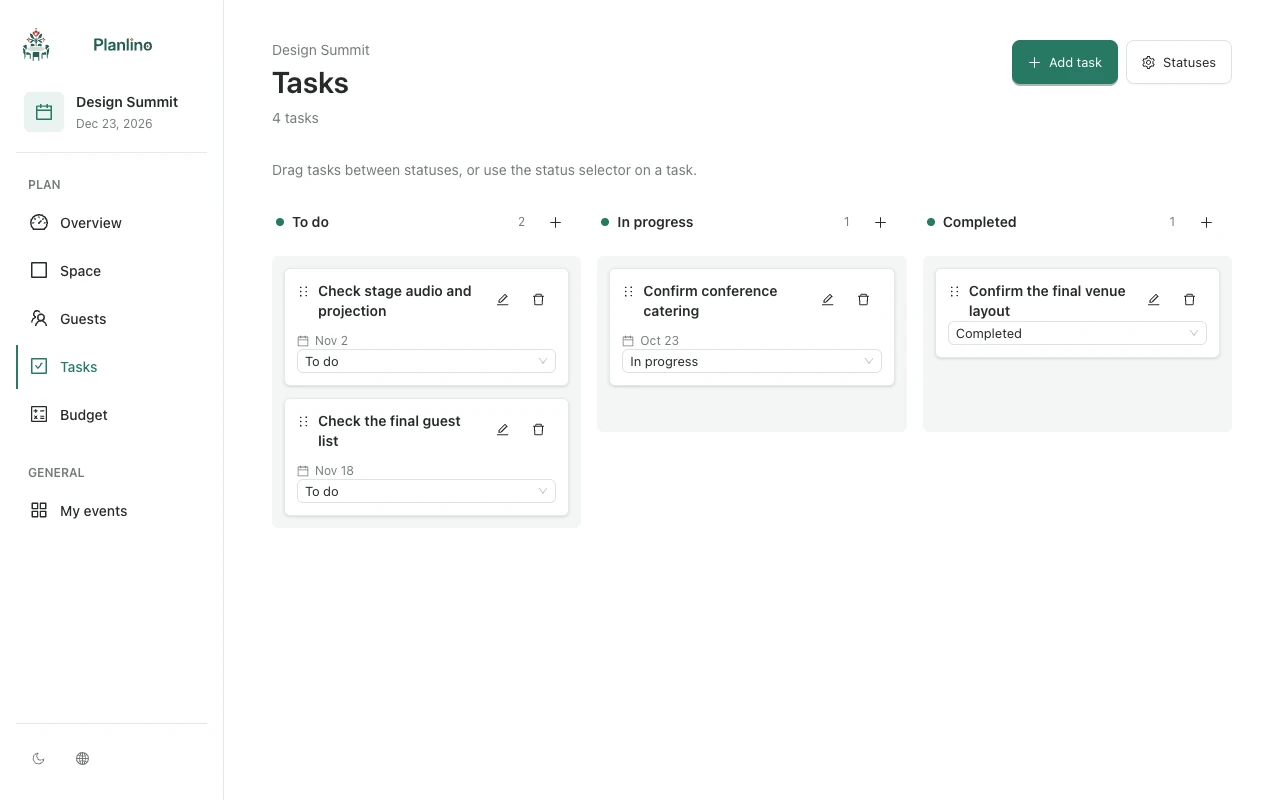
Task: Add a new task to To do column
Action: [x=556, y=222]
